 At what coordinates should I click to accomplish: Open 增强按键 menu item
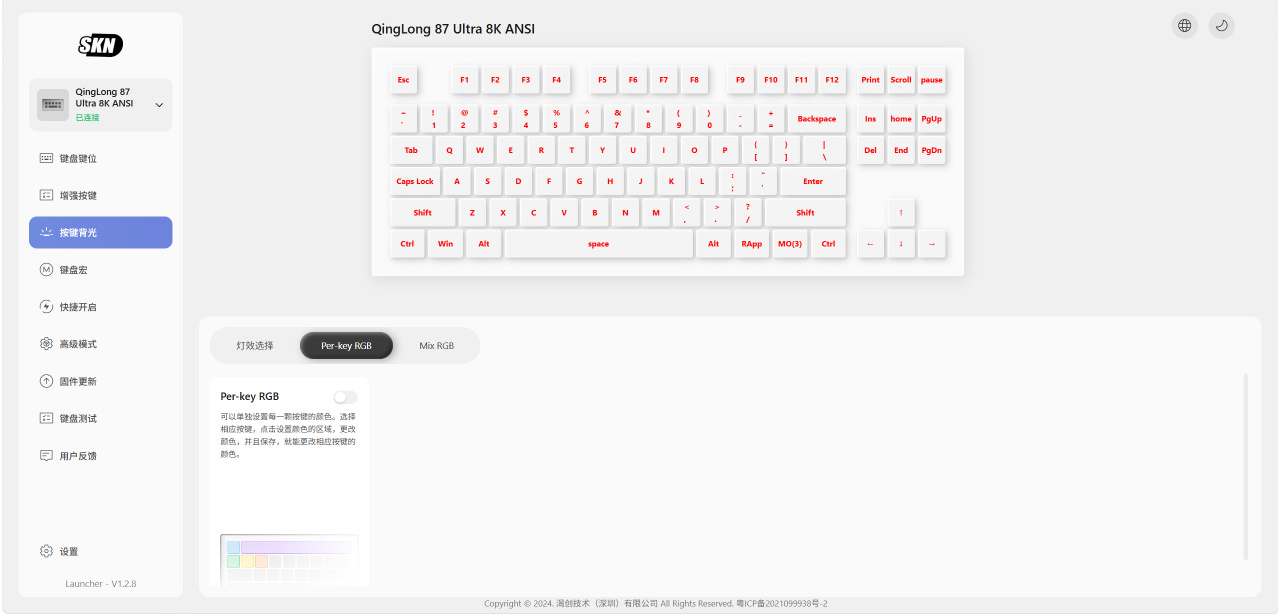click(x=100, y=195)
